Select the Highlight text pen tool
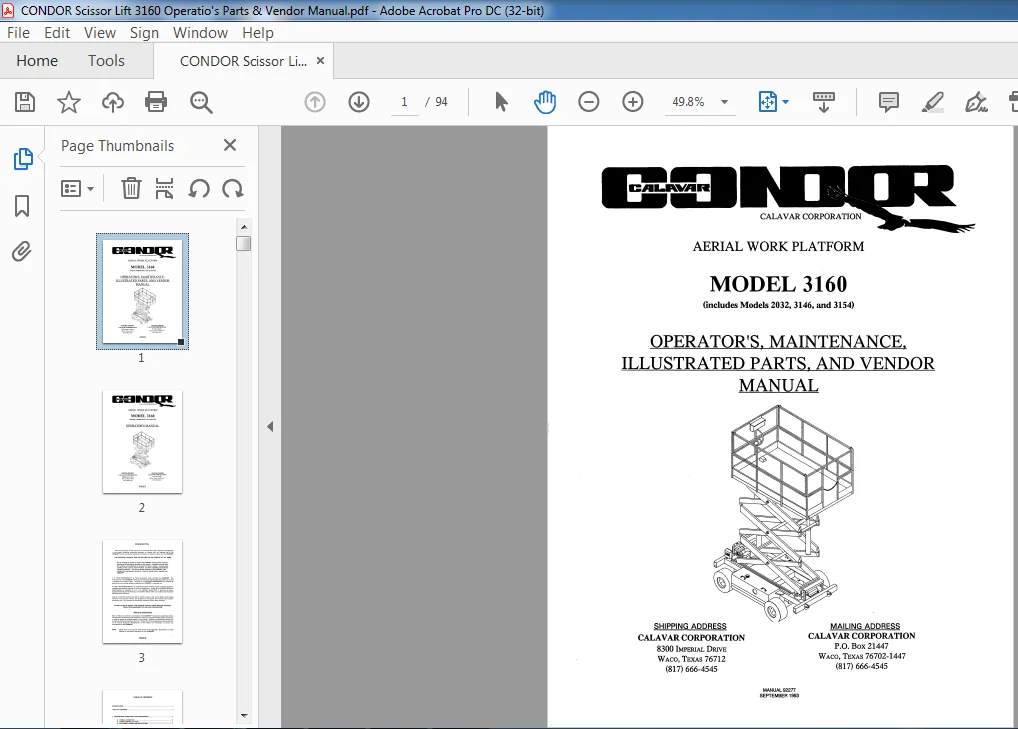 [x=933, y=102]
